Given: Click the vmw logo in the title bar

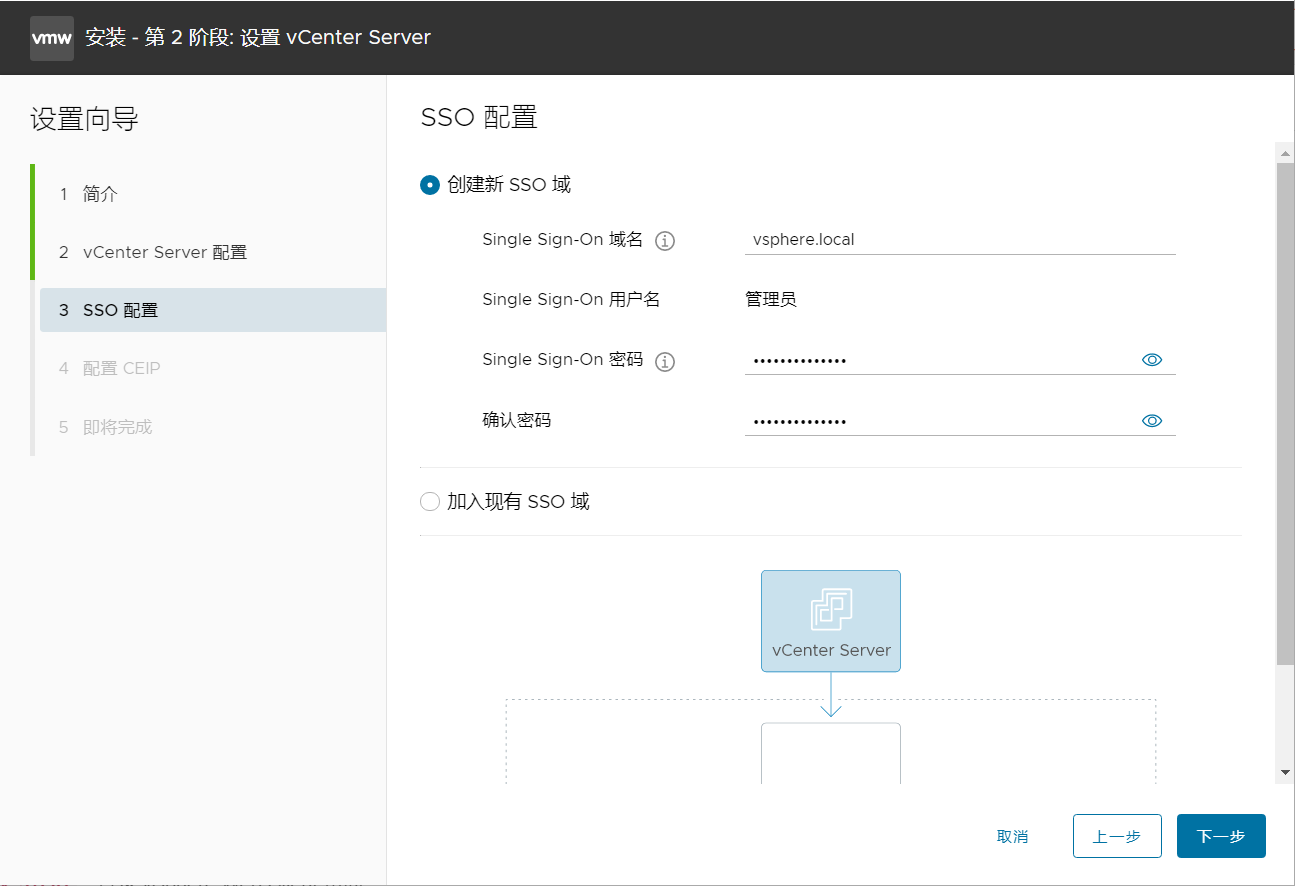Looking at the screenshot, I should coord(51,37).
